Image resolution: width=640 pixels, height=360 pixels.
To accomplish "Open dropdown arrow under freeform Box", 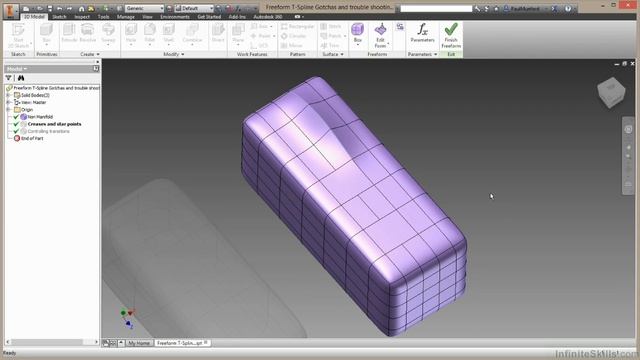I will [x=358, y=44].
